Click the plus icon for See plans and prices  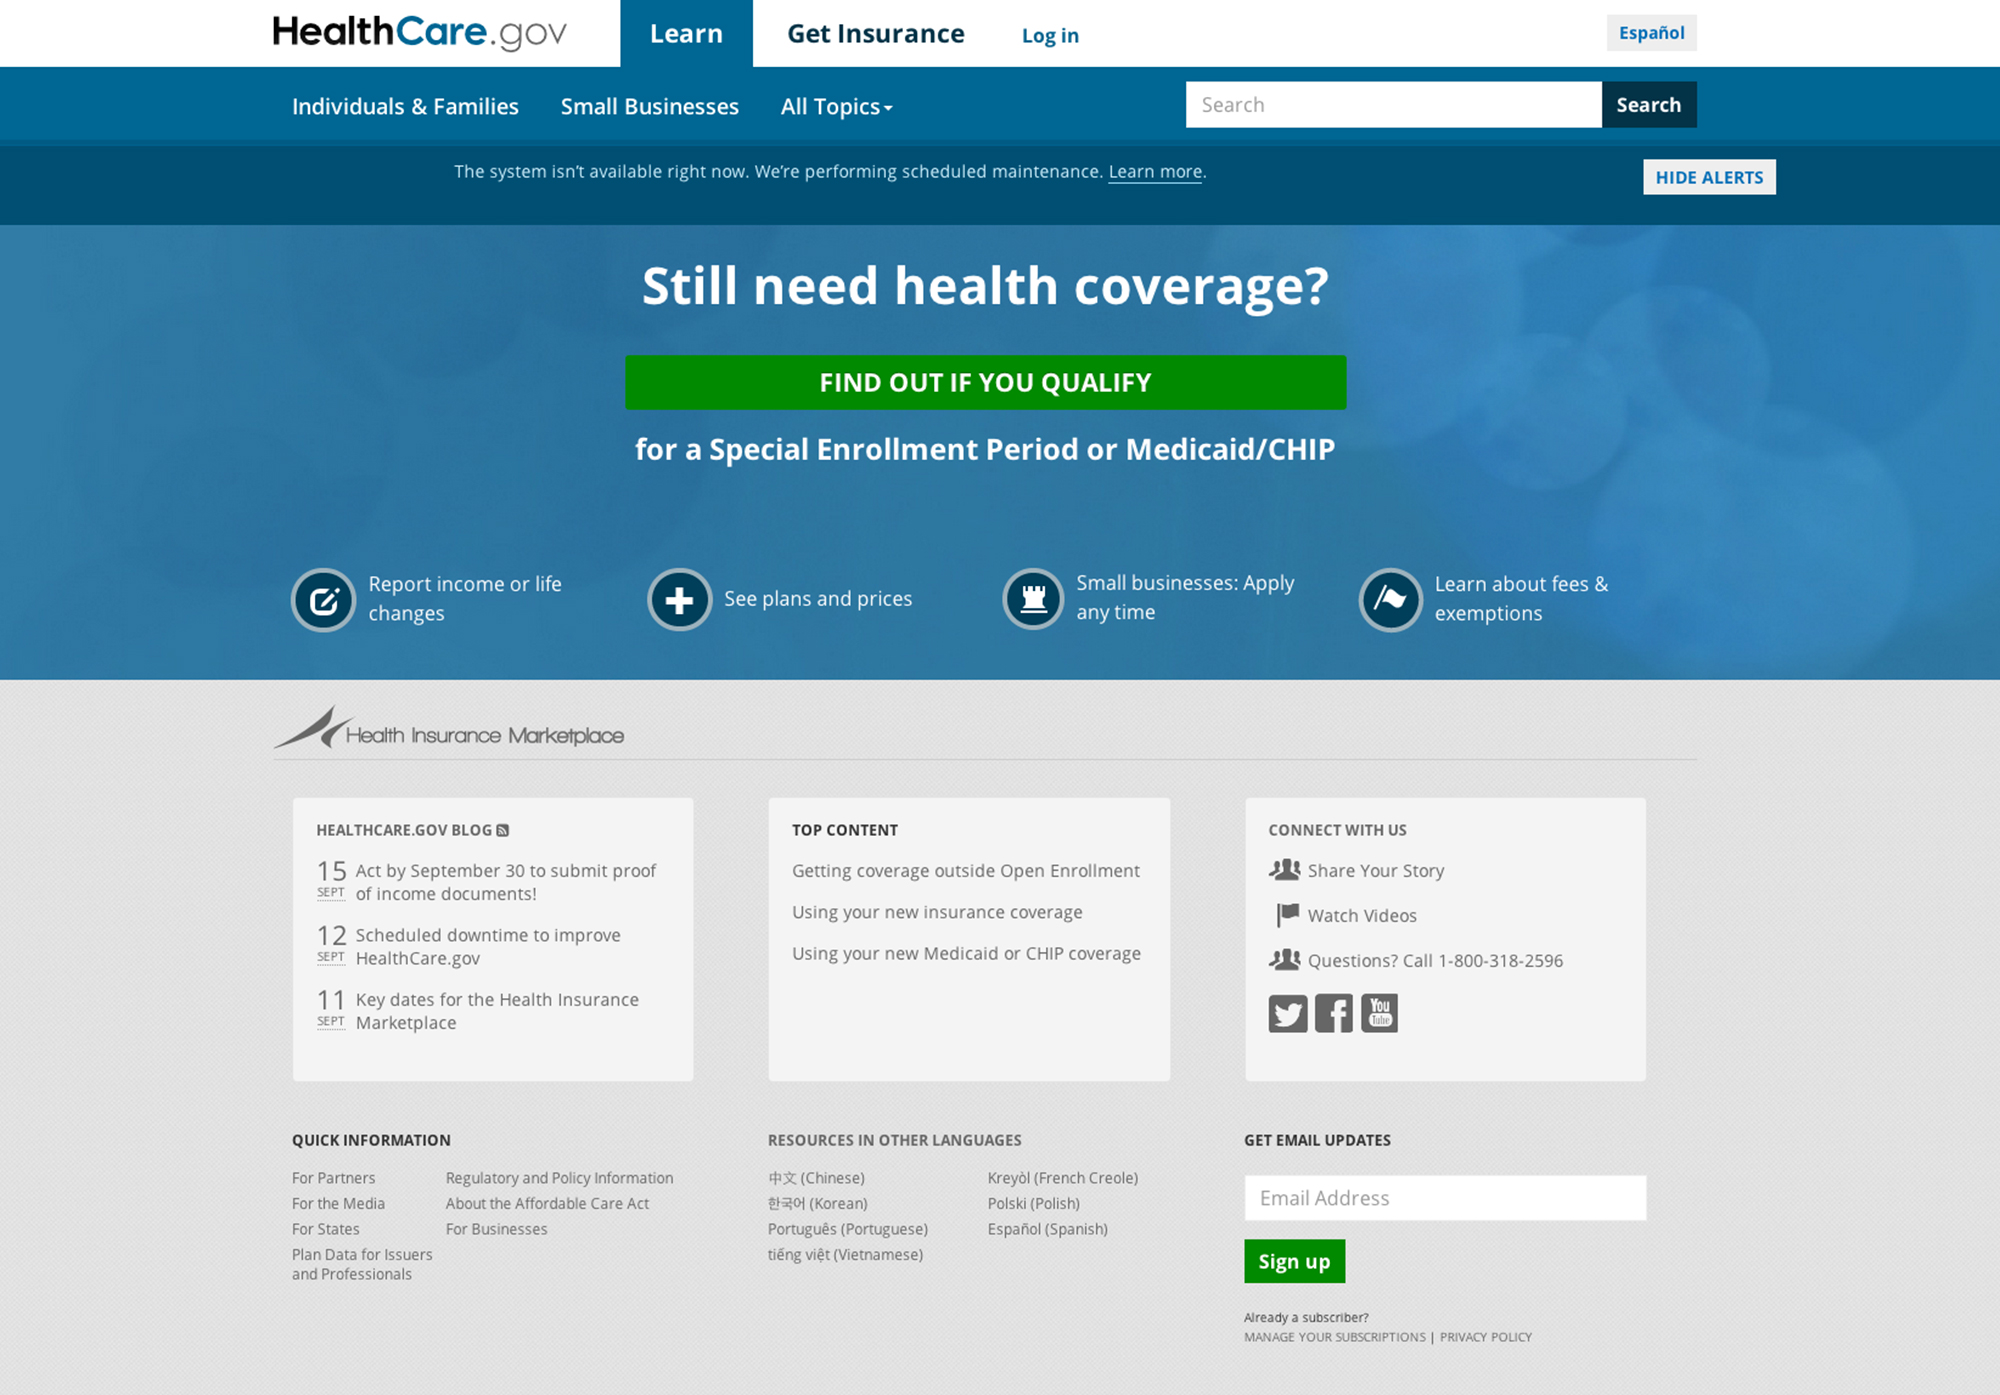click(x=680, y=600)
